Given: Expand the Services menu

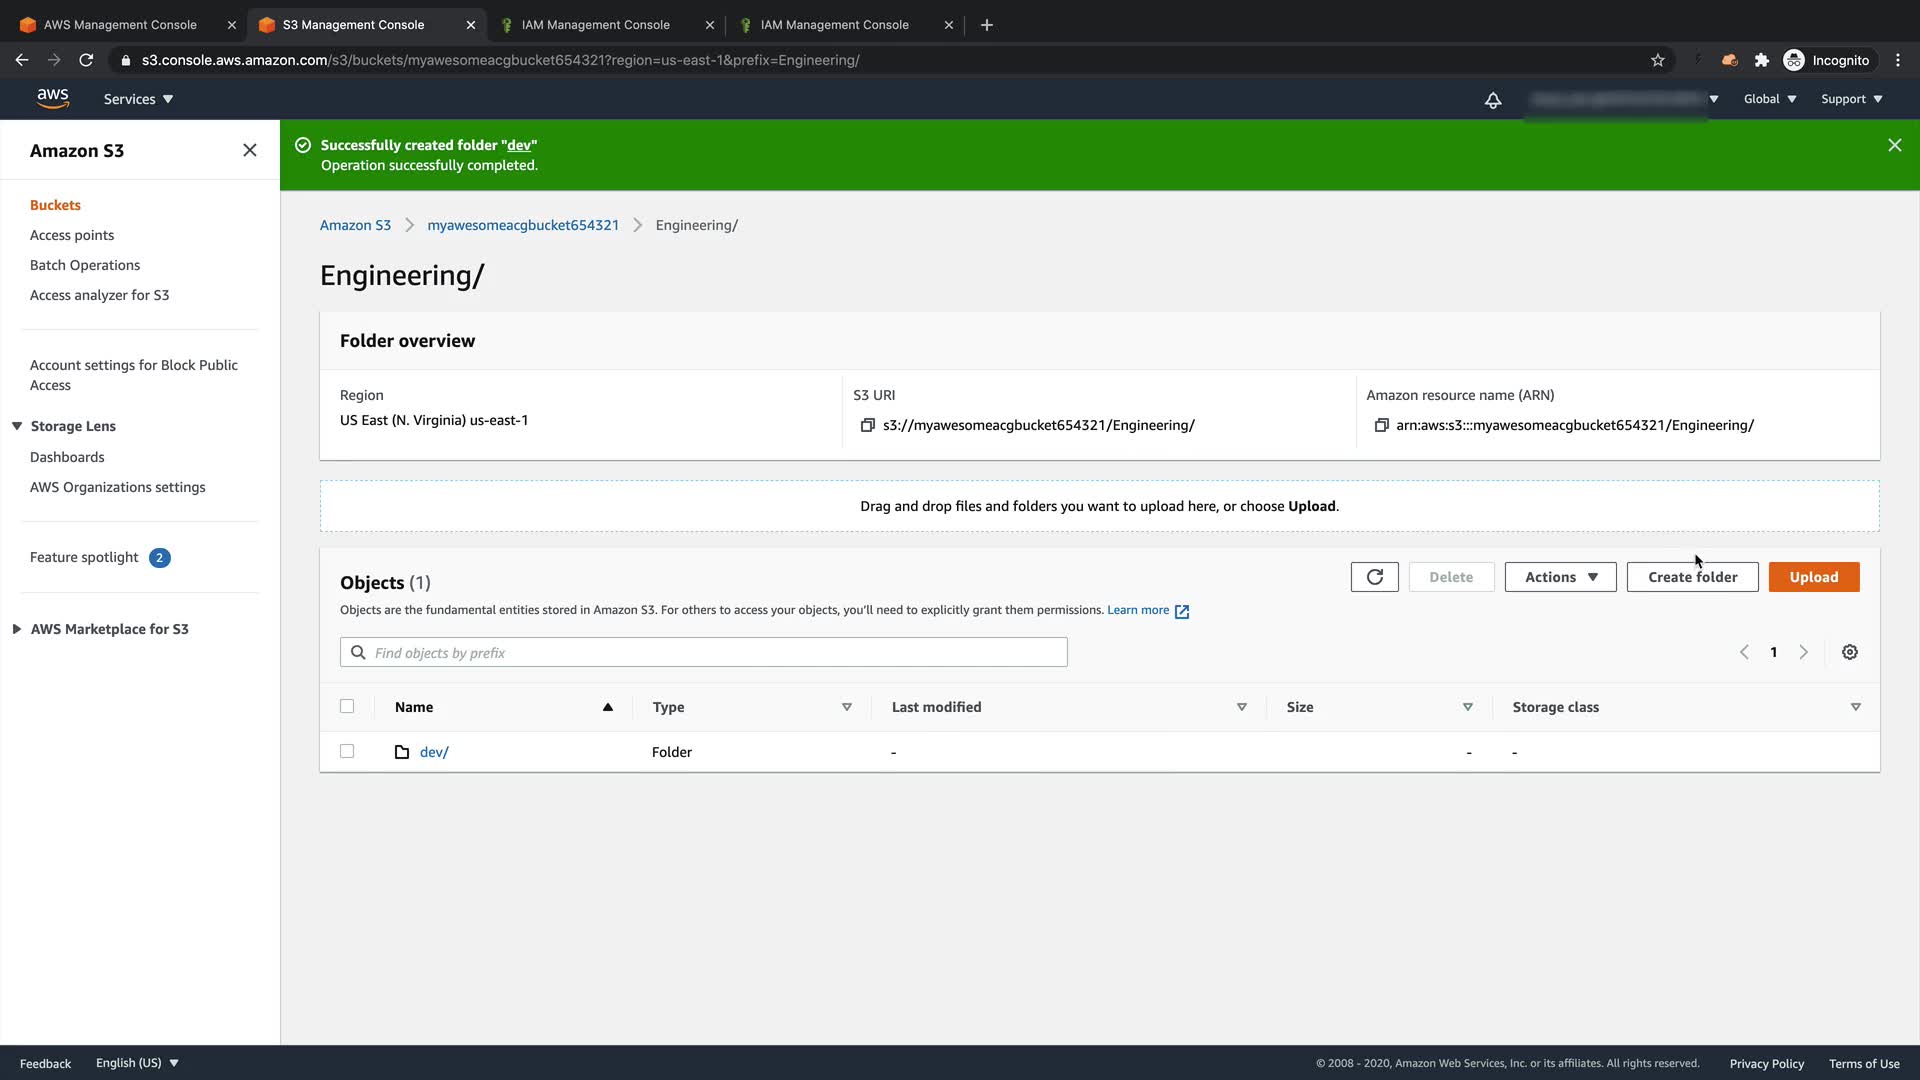Looking at the screenshot, I should point(138,99).
